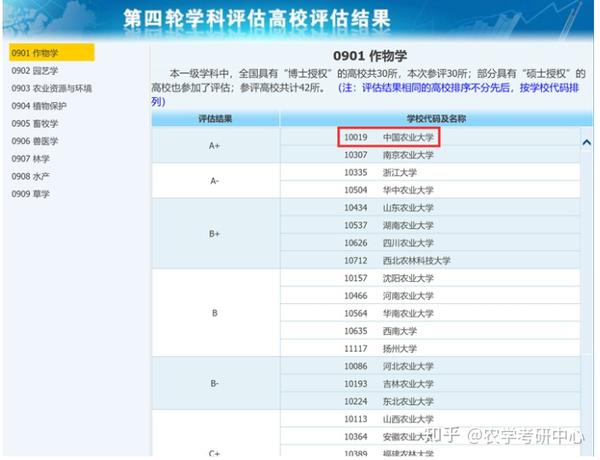
Task: Select the 10564 华南农业大学 row
Action: [x=430, y=313]
